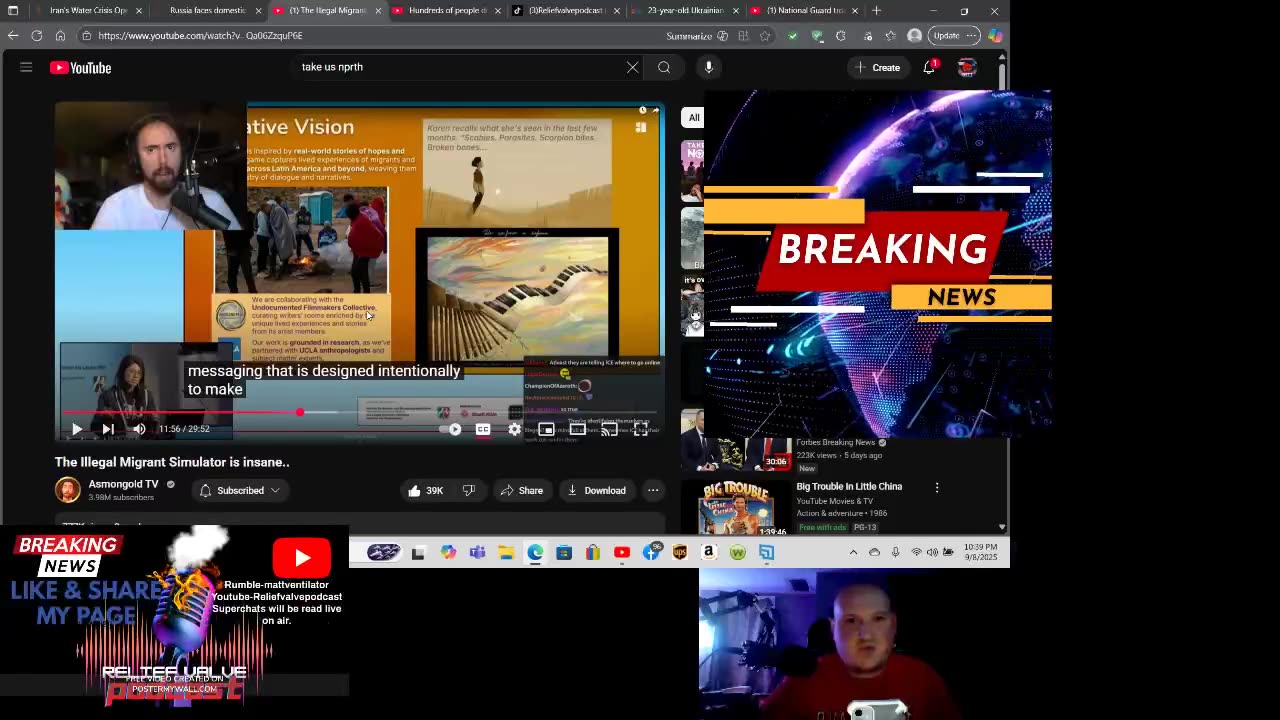Open the Asmongold TV channel avatar
The width and height of the screenshot is (1280, 720).
pos(67,490)
